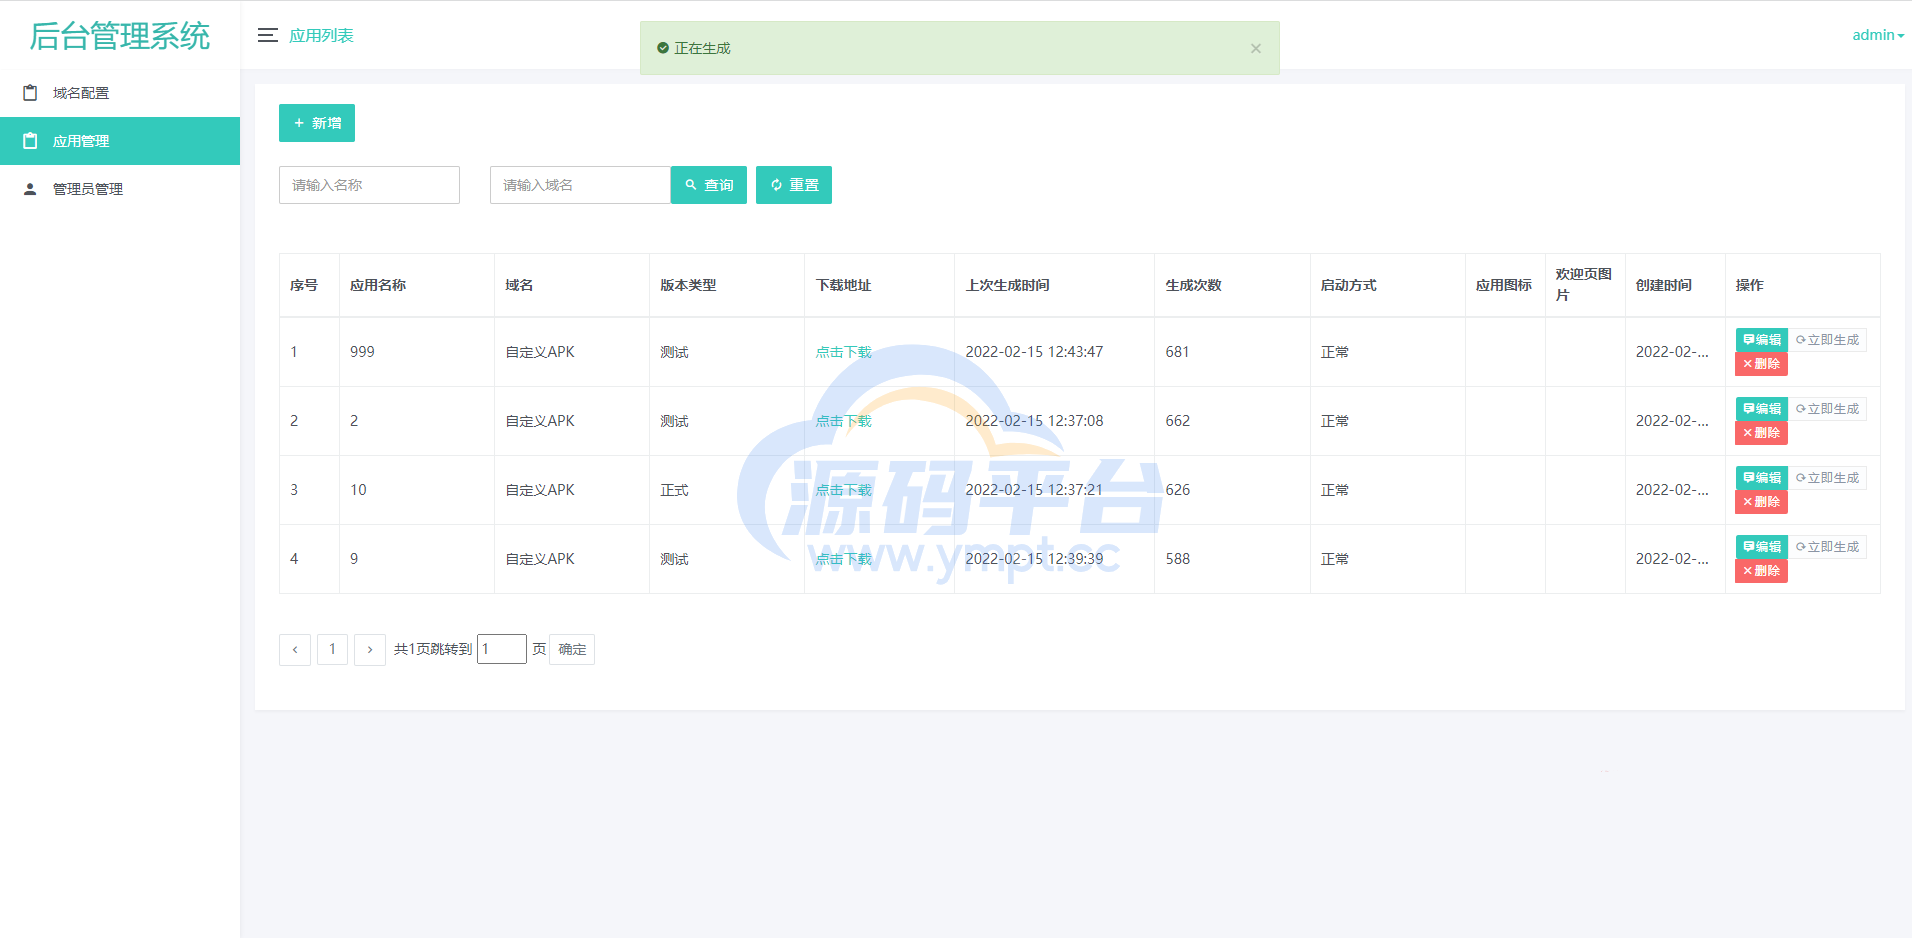Click 点击下载 link for app 10

coord(843,490)
